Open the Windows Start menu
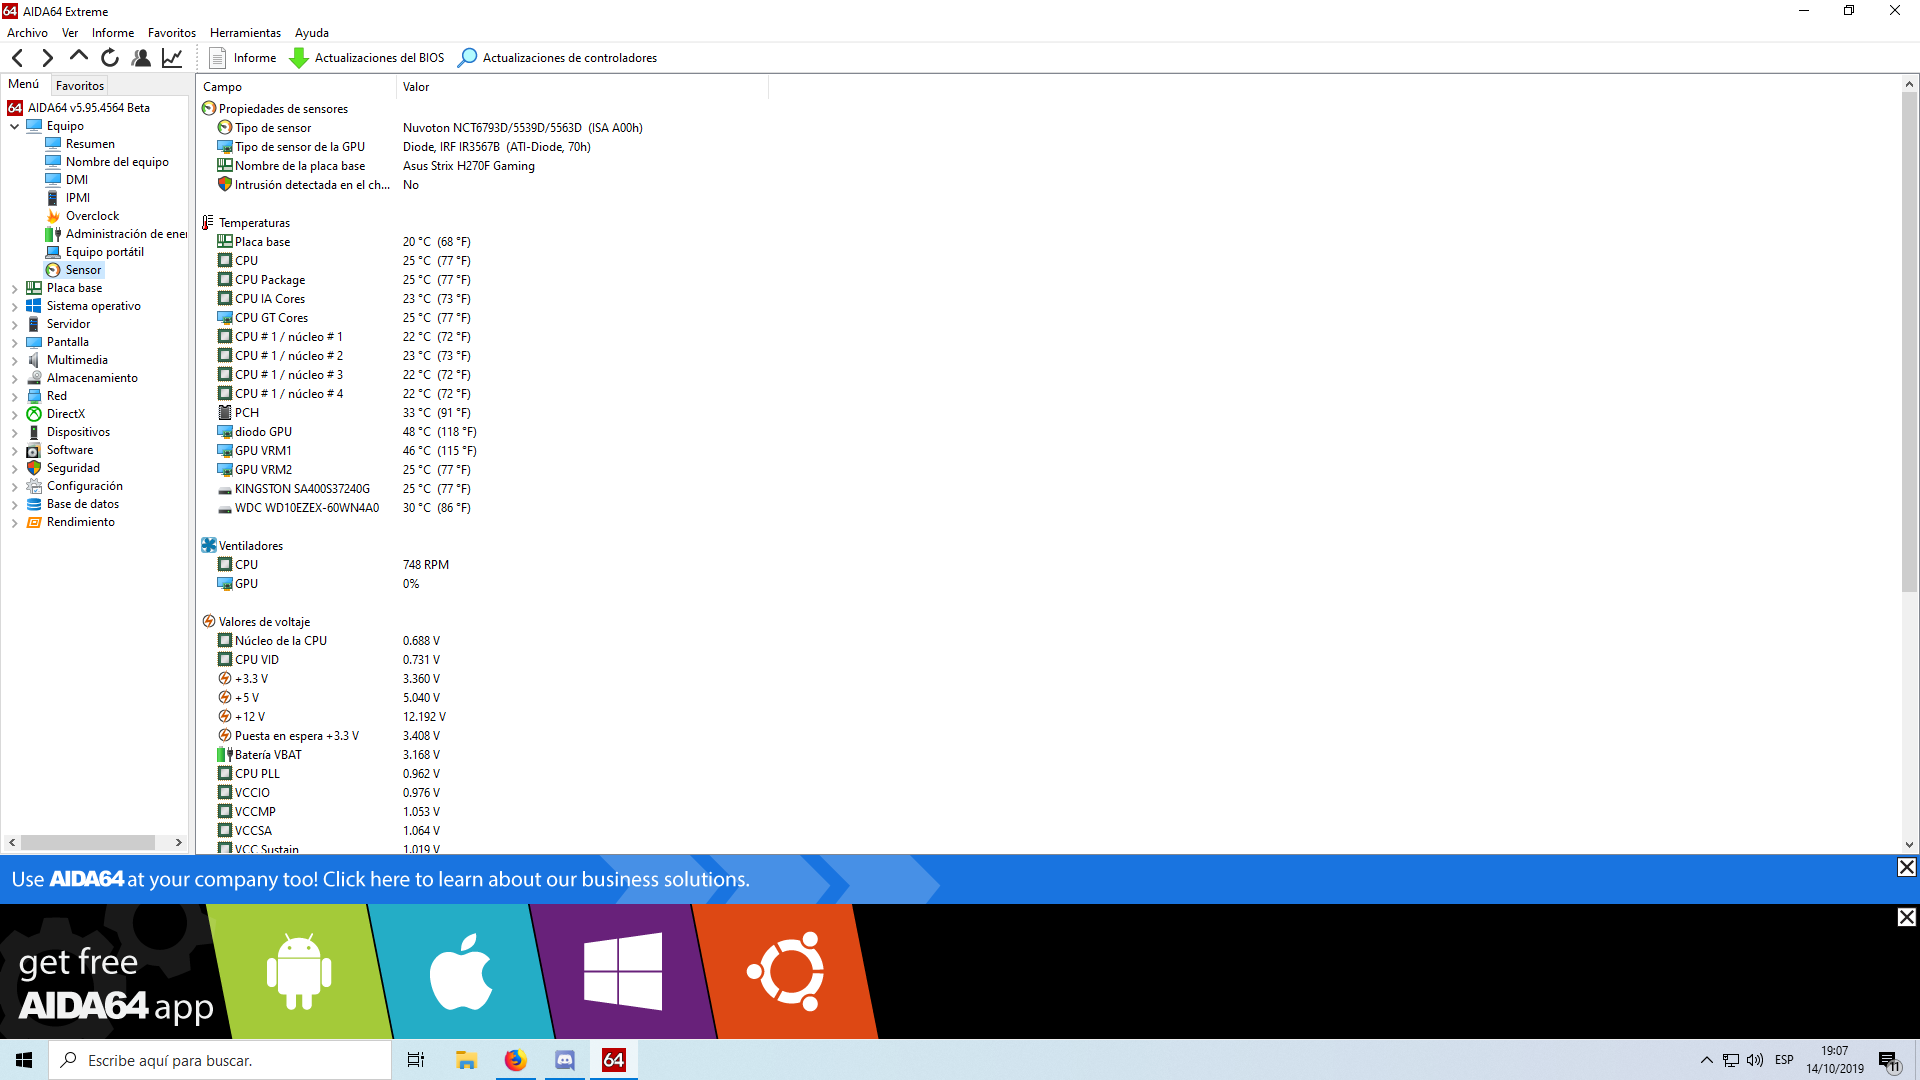The width and height of the screenshot is (1920, 1080). click(x=24, y=1060)
